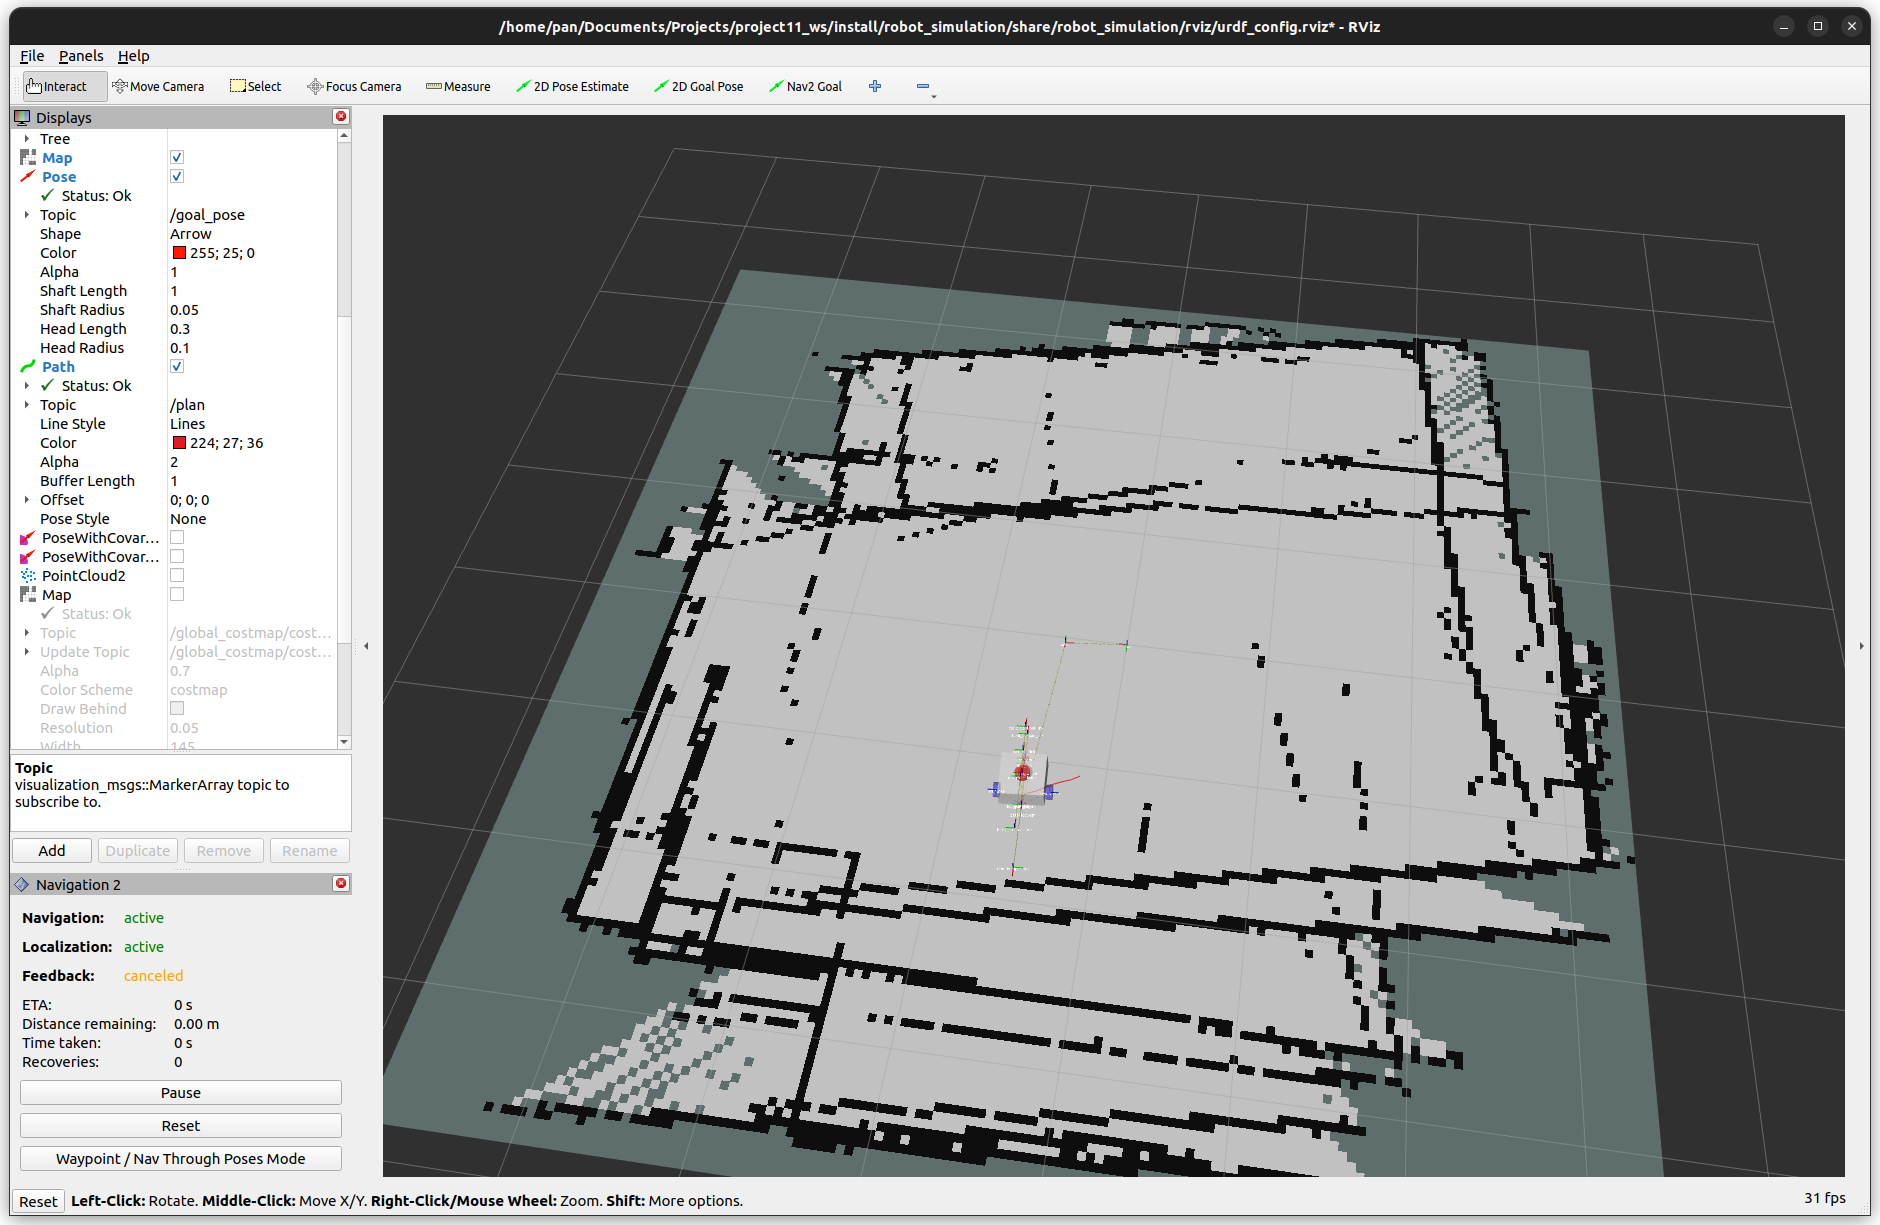
Task: Expand the Pose Topic /goal_pose row
Action: [x=27, y=215]
